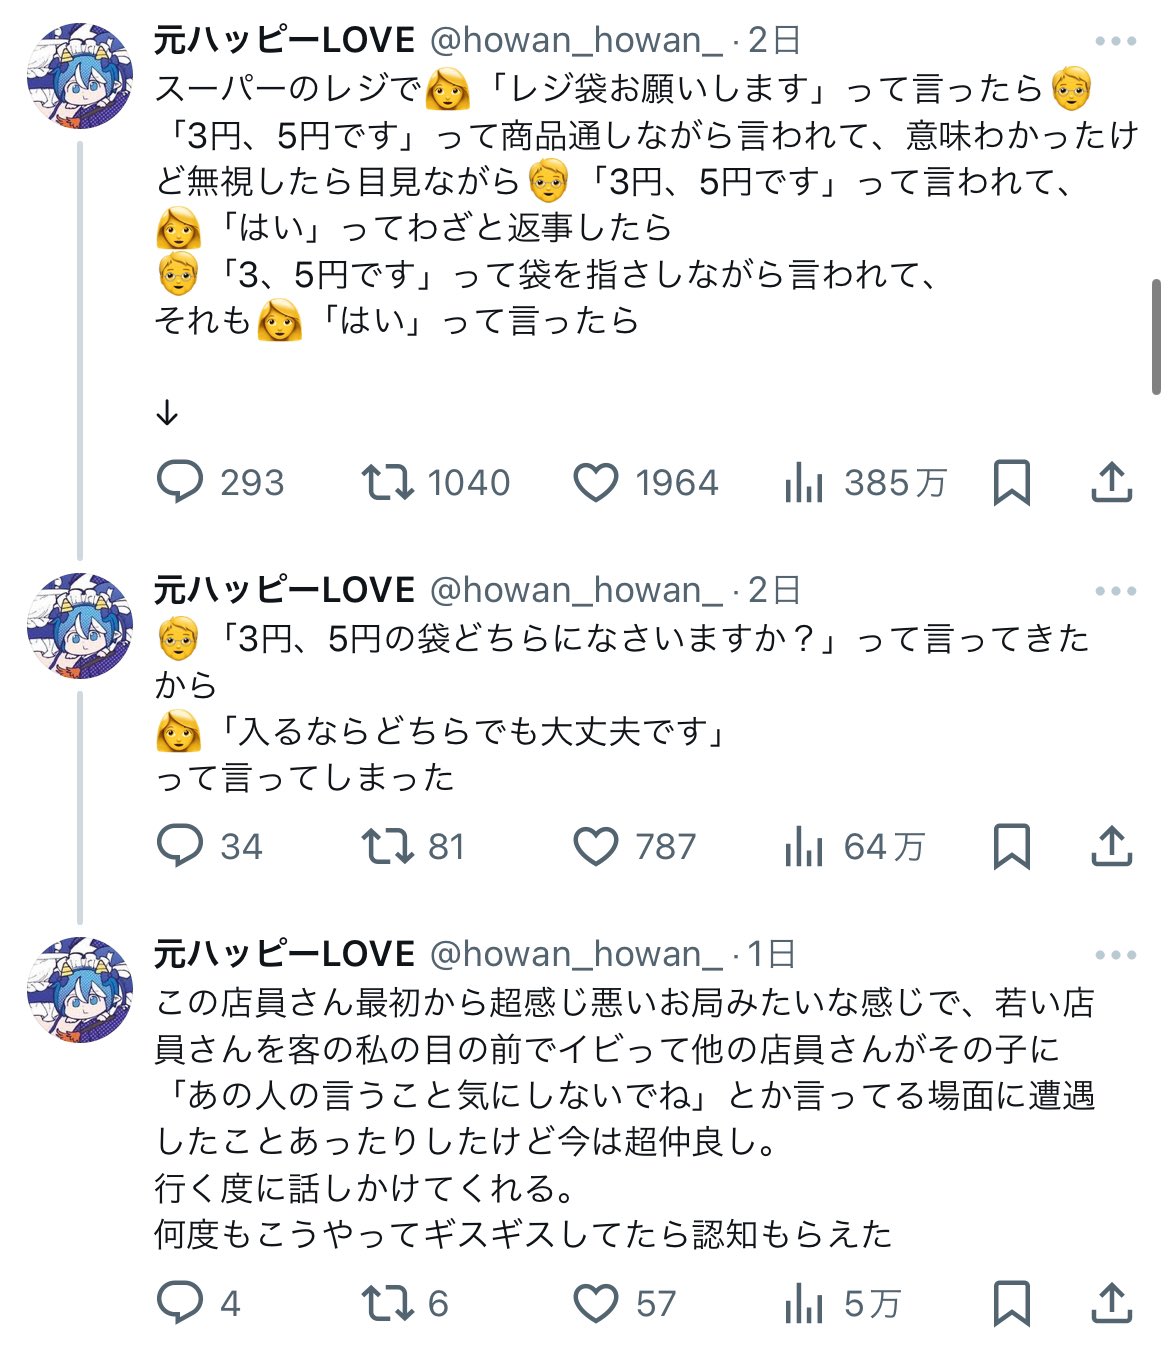Open @howan_howan_ handle on the third tweet

point(575,955)
